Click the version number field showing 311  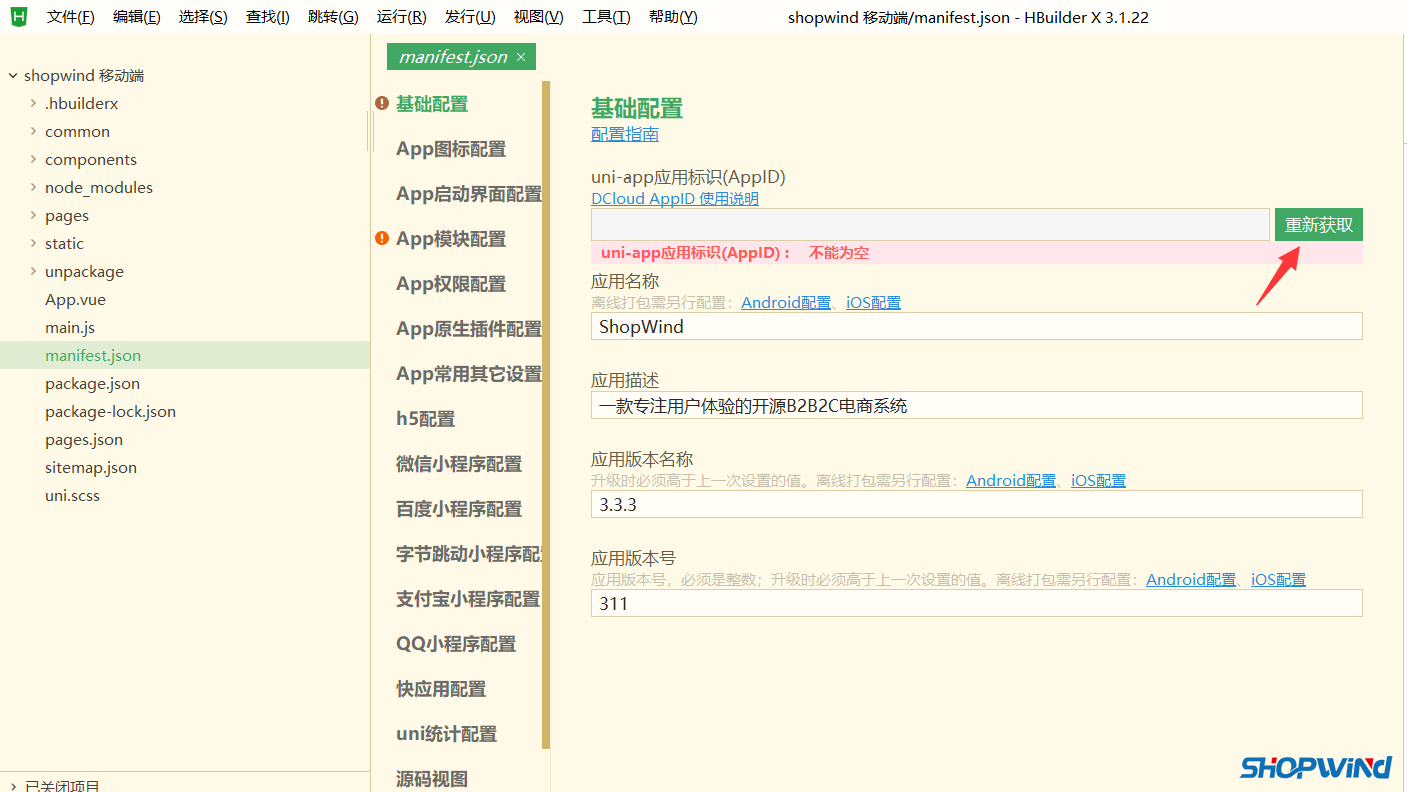point(976,603)
